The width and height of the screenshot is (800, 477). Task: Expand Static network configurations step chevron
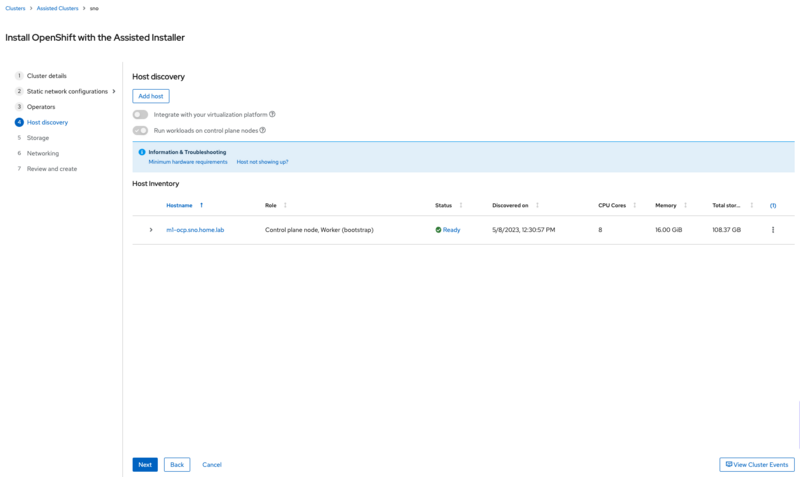tap(114, 91)
